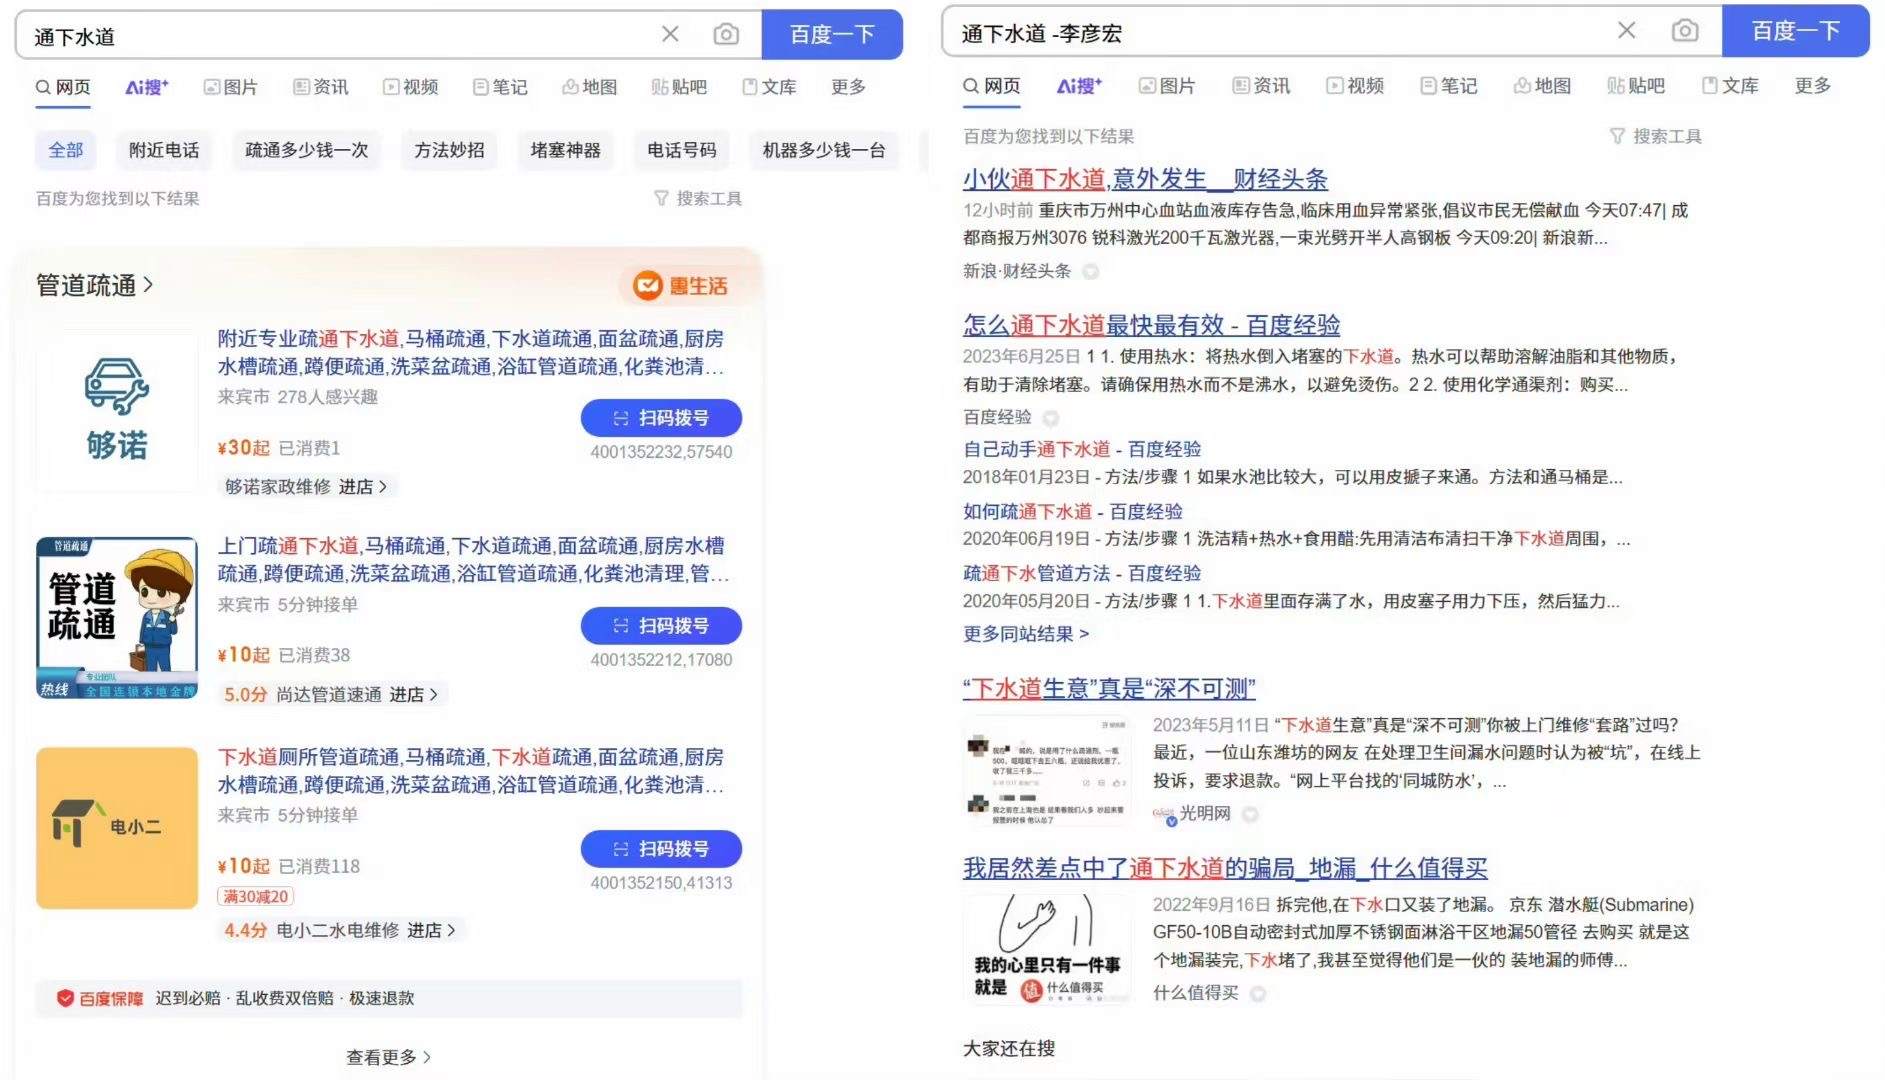Click the left 百度一下 search button
This screenshot has width=1885, height=1080.
click(x=832, y=35)
